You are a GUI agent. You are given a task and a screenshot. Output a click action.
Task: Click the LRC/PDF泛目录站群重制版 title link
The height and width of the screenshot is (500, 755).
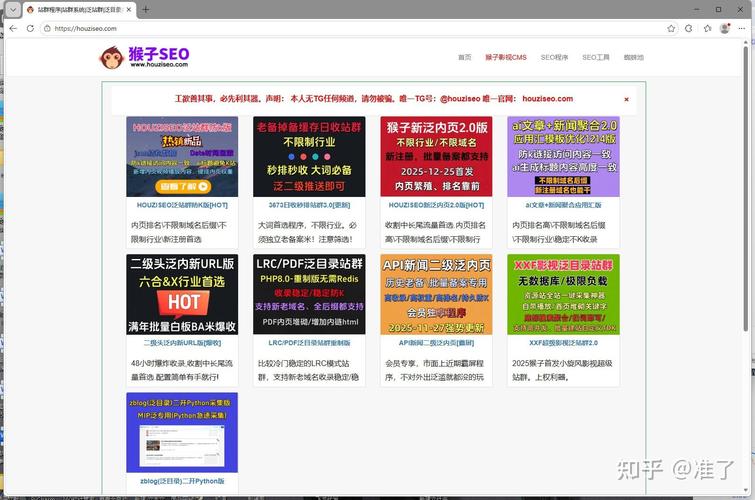pos(309,343)
